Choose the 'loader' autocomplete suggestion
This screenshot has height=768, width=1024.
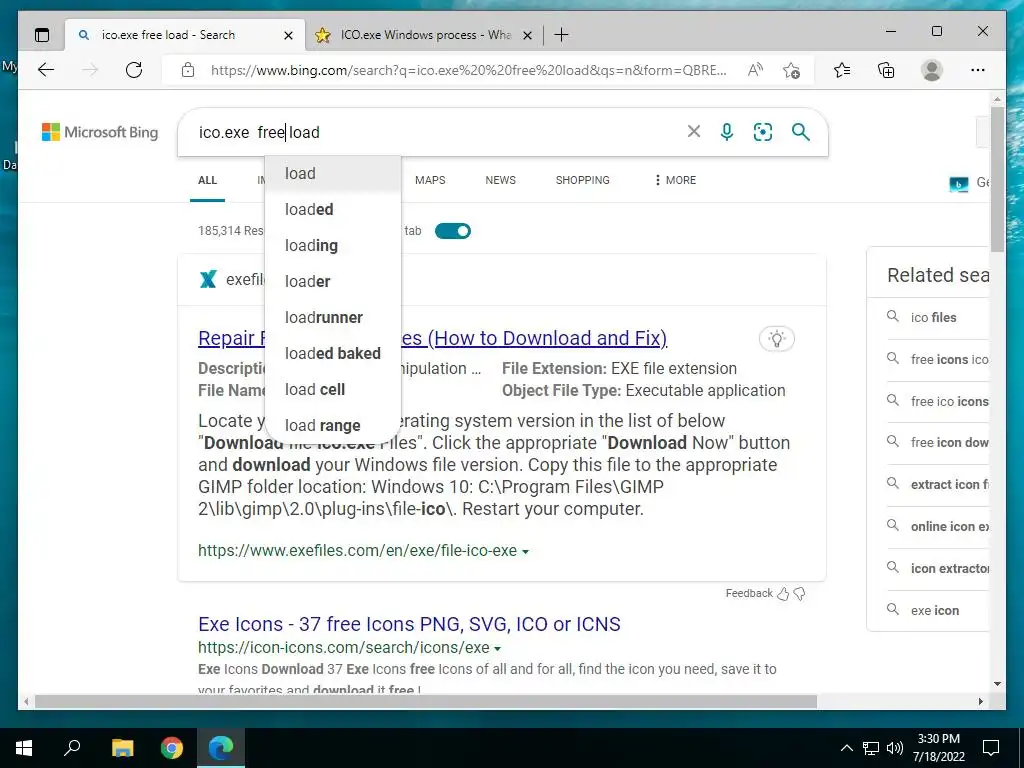(x=333, y=281)
